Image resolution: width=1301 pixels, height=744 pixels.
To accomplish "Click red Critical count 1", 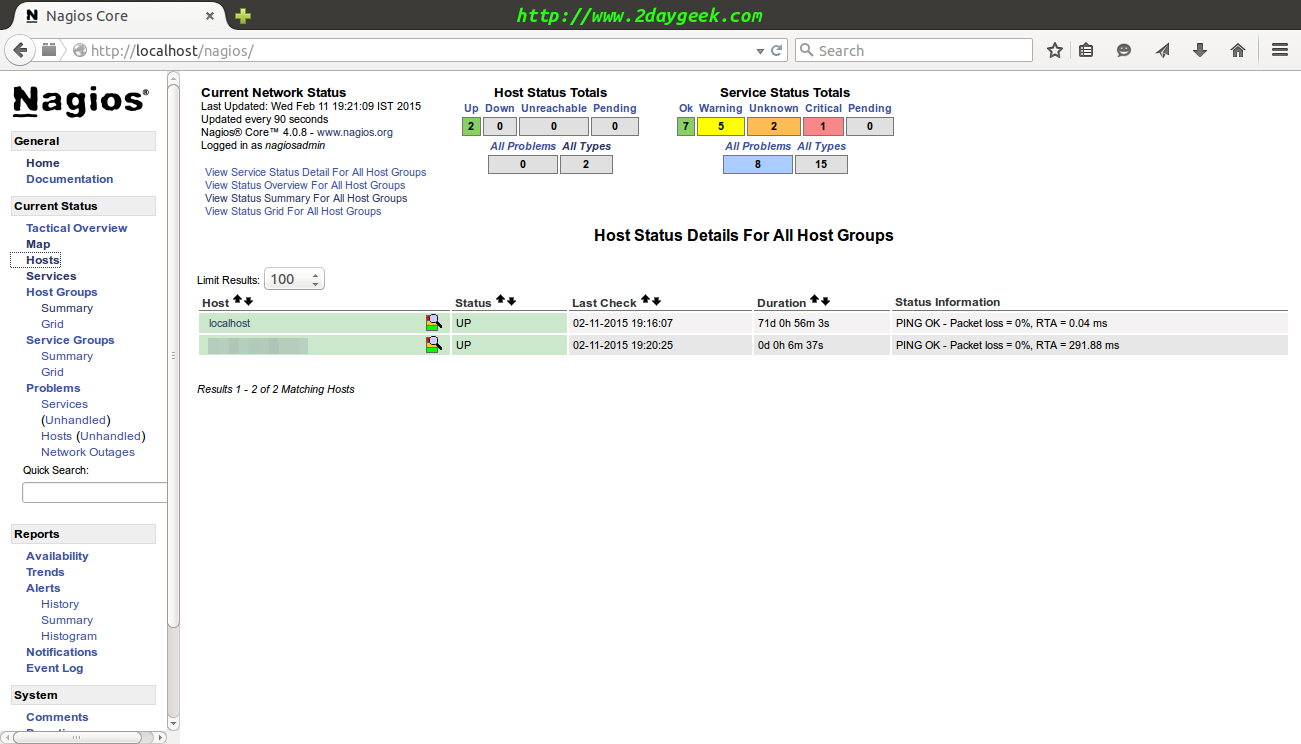I will 824,126.
